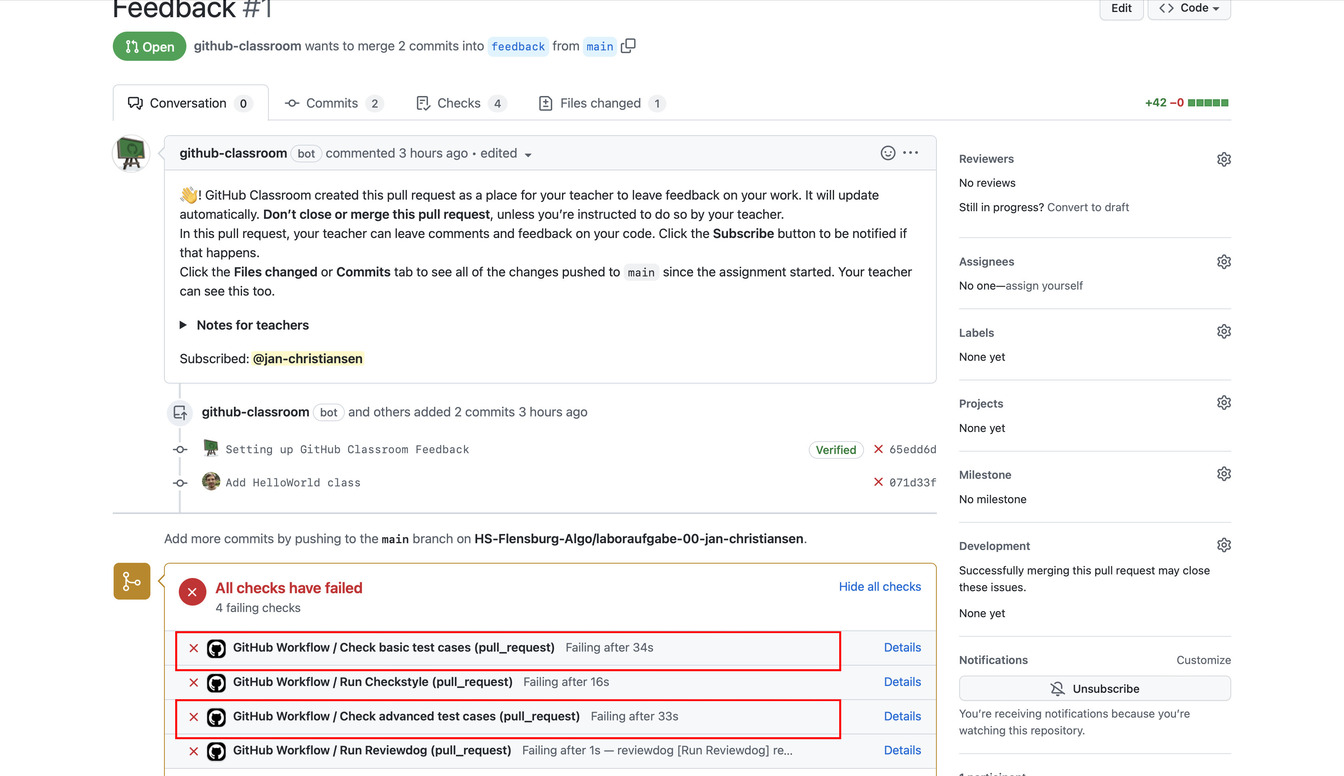Open the comment three-dot options menu
The height and width of the screenshot is (776, 1344).
(910, 153)
